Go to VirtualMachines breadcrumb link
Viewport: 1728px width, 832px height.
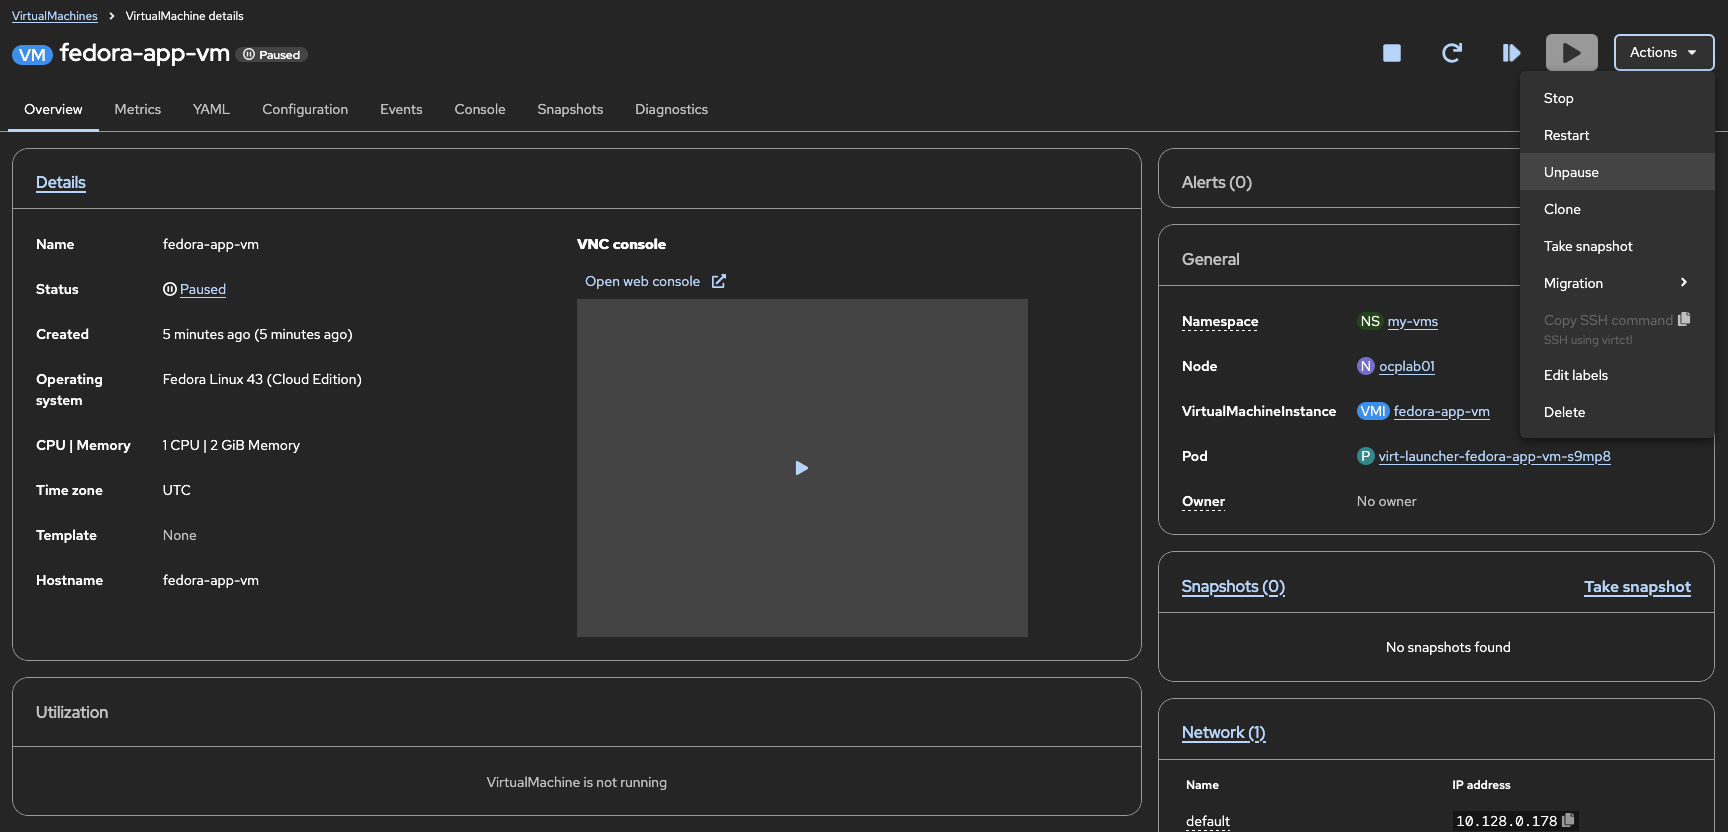(x=55, y=16)
